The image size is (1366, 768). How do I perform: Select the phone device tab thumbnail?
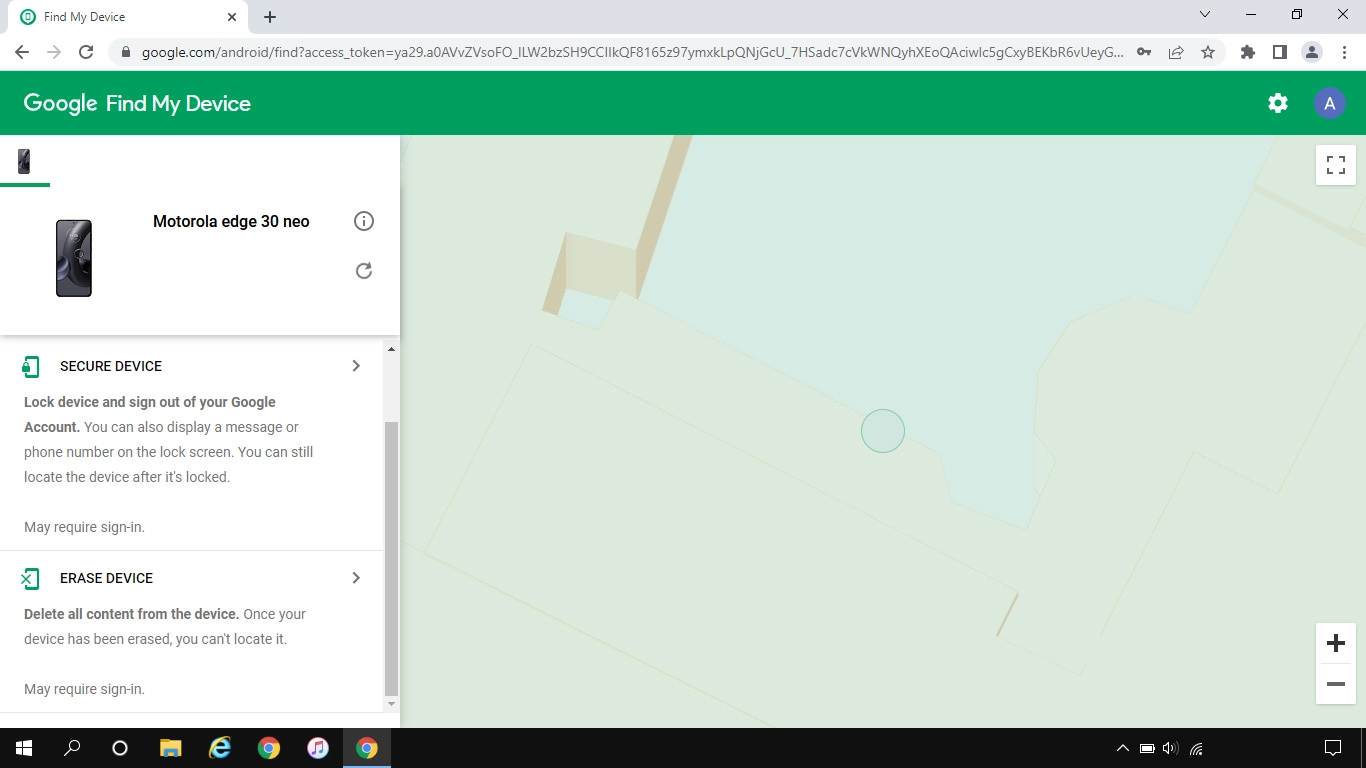coord(25,161)
